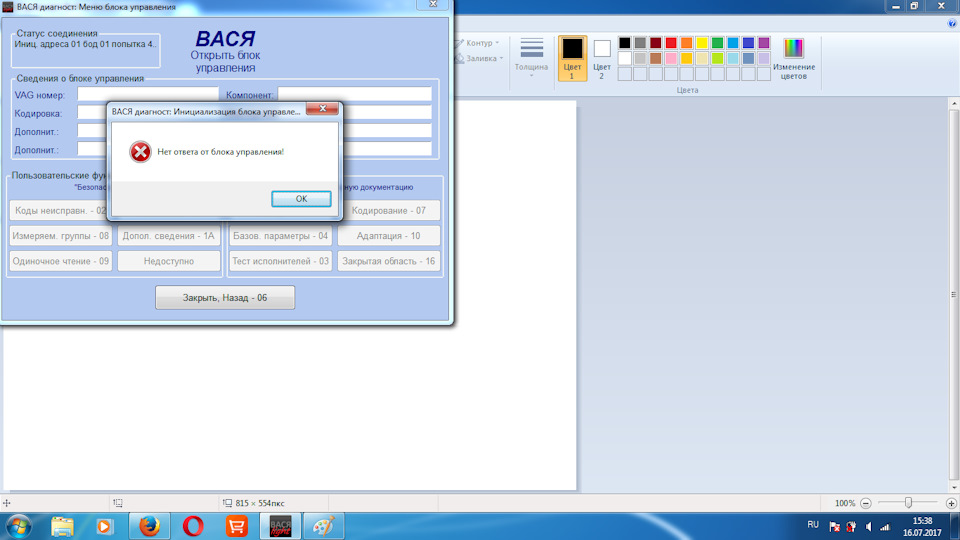Click the zoom in plus button
The image size is (960, 540).
pos(951,503)
